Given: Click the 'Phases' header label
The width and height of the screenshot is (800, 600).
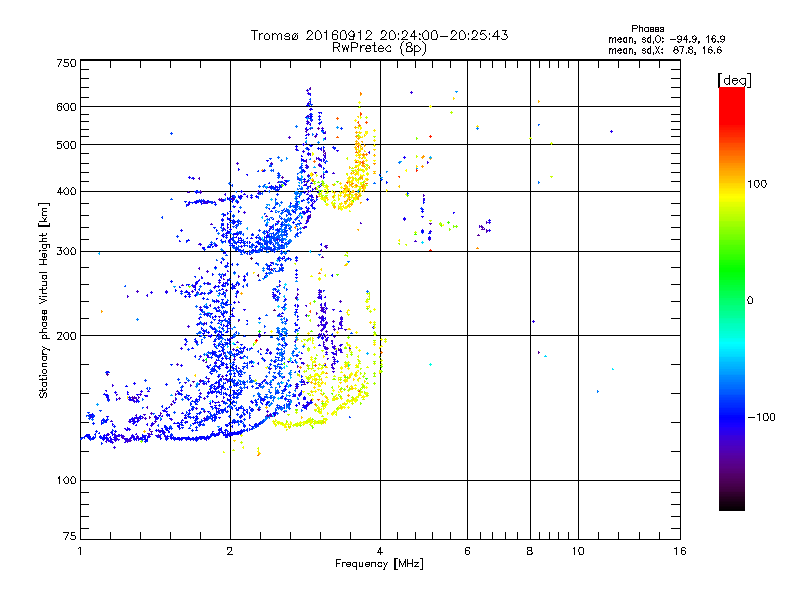Looking at the screenshot, I should coord(647,29).
